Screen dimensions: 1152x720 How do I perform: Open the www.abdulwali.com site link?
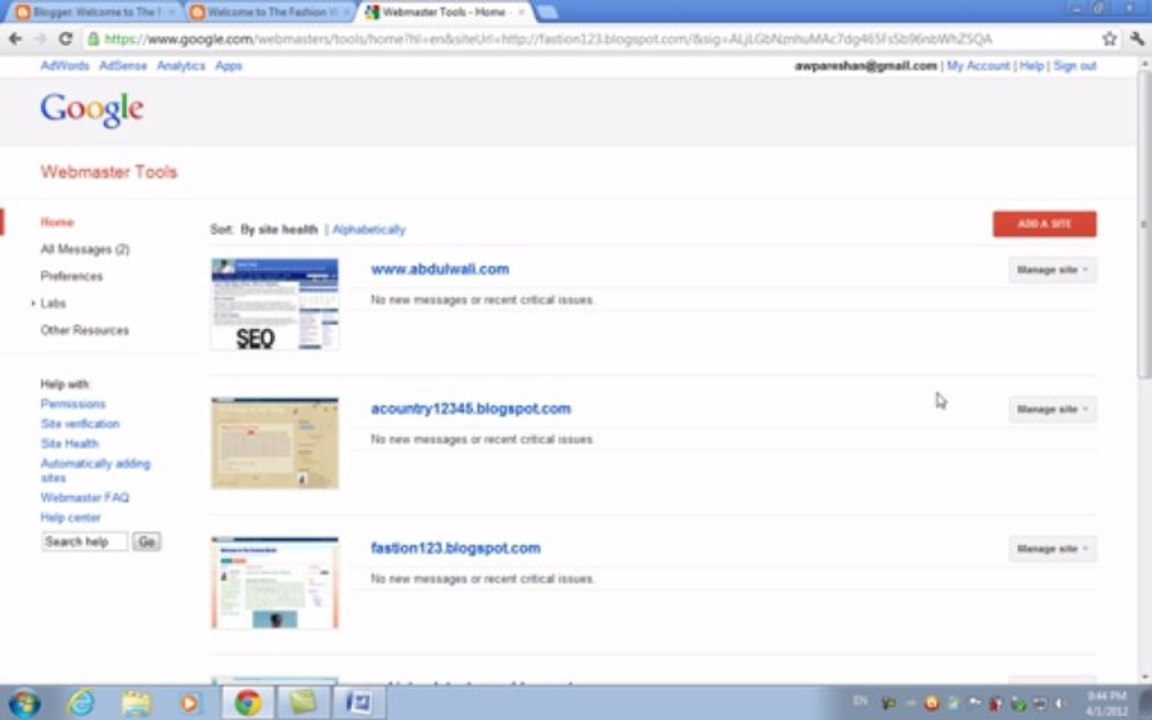pyautogui.click(x=439, y=269)
